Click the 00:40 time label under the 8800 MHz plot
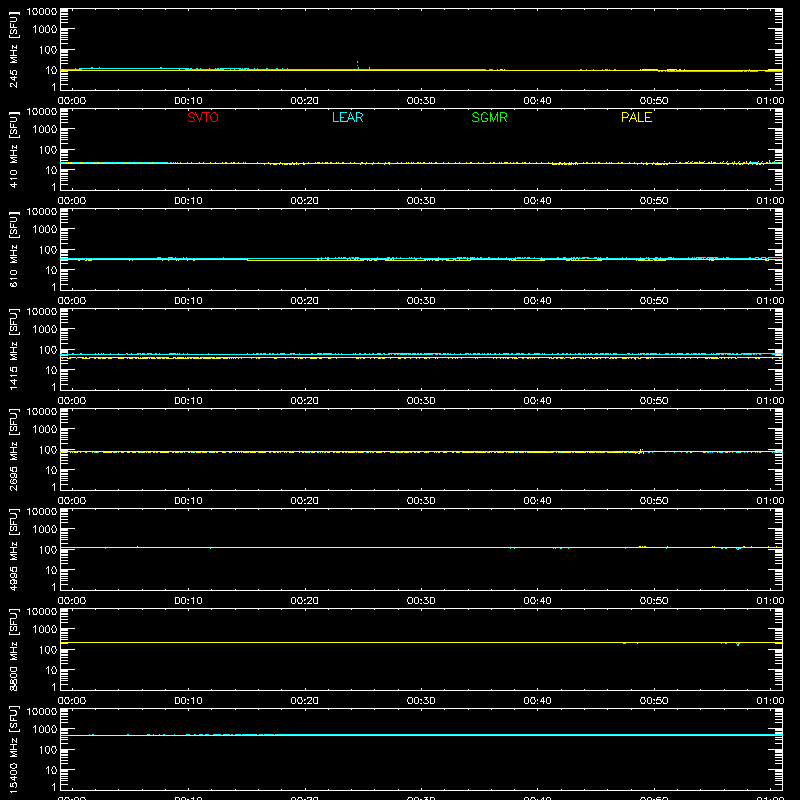800x800 pixels. pyautogui.click(x=537, y=701)
